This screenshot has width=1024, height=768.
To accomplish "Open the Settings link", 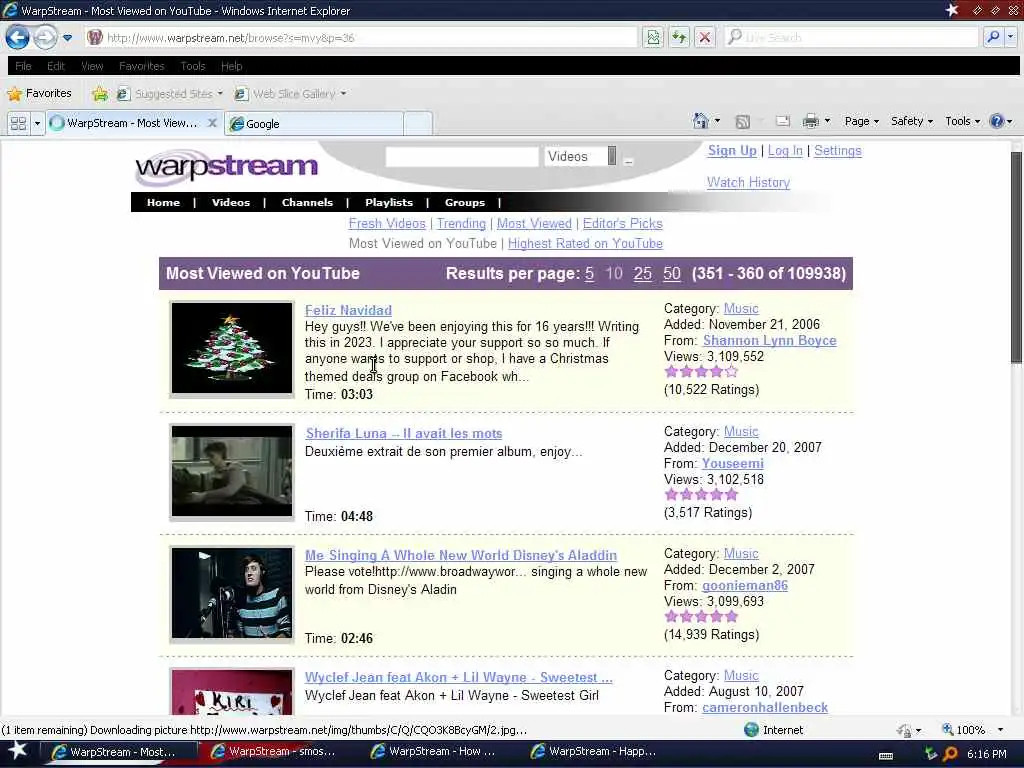I will click(x=838, y=151).
